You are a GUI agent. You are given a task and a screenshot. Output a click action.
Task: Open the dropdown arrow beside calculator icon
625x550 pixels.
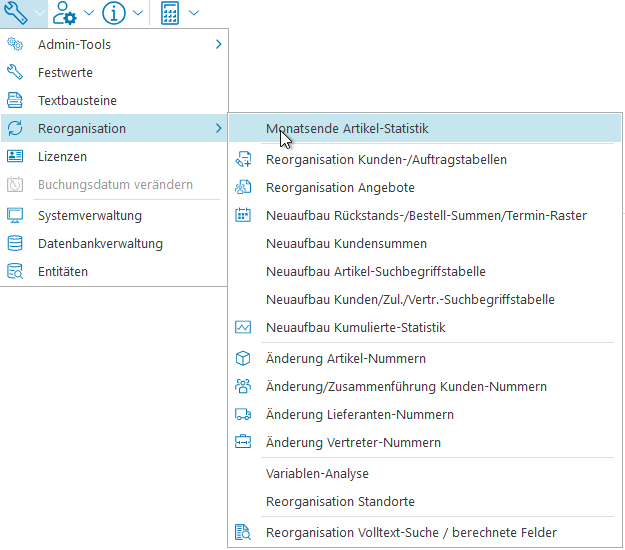pos(193,13)
